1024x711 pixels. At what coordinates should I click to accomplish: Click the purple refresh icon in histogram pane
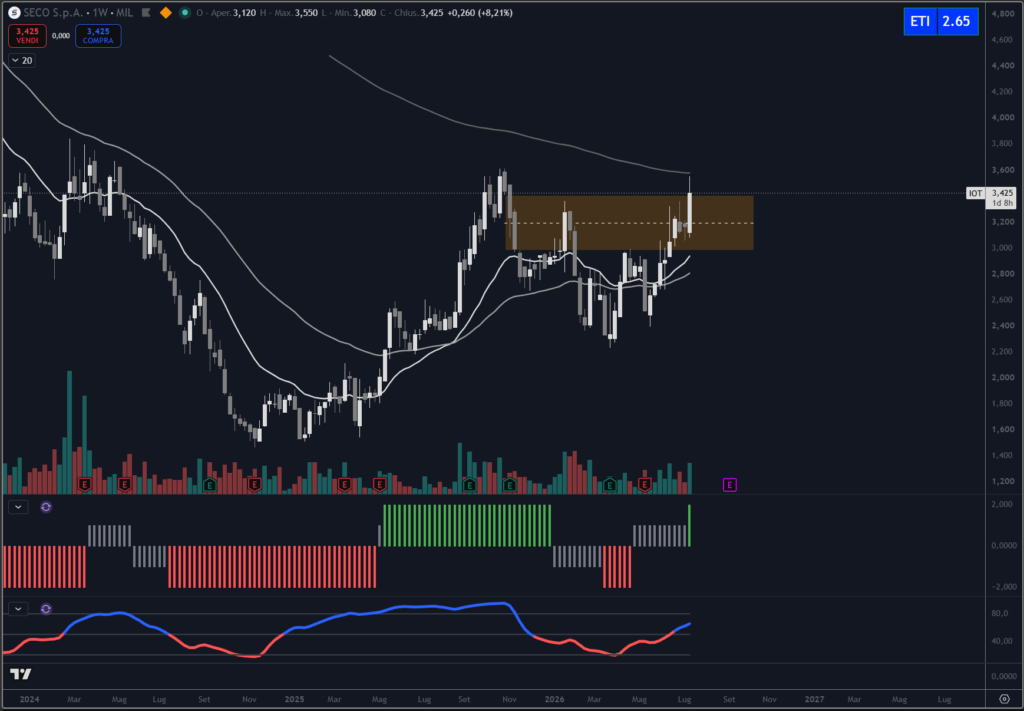point(46,507)
